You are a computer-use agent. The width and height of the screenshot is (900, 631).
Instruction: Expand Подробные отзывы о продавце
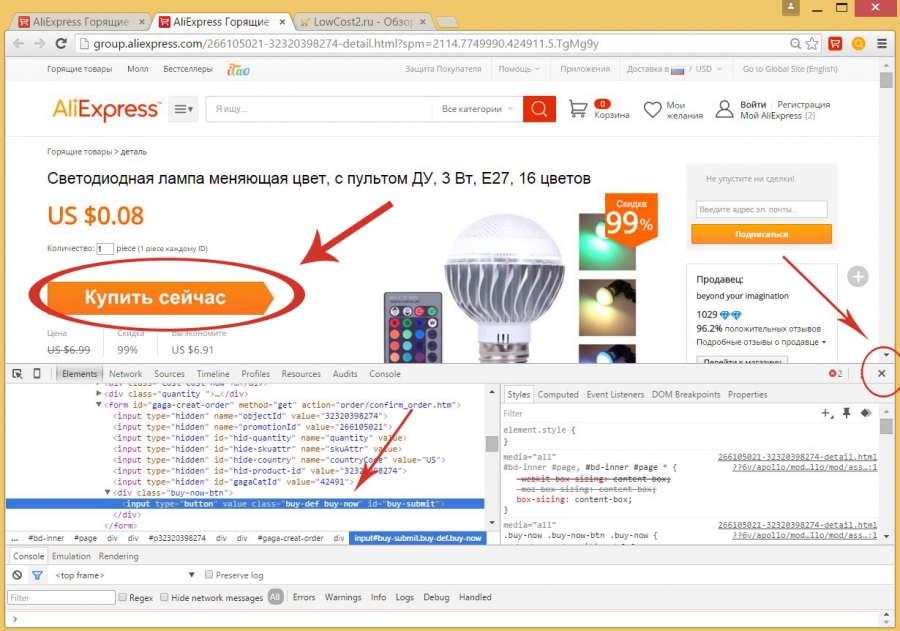click(761, 342)
